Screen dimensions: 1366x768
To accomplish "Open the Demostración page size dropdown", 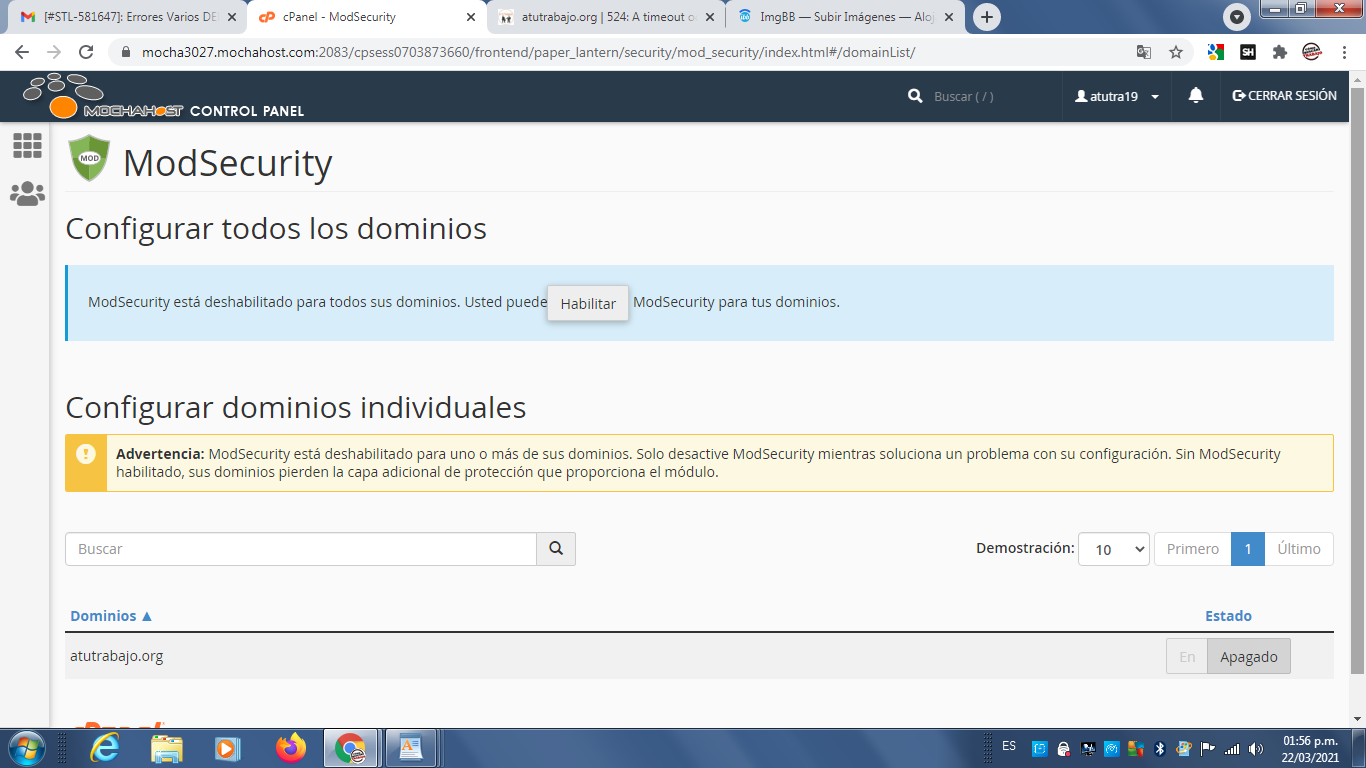I will click(x=1114, y=549).
